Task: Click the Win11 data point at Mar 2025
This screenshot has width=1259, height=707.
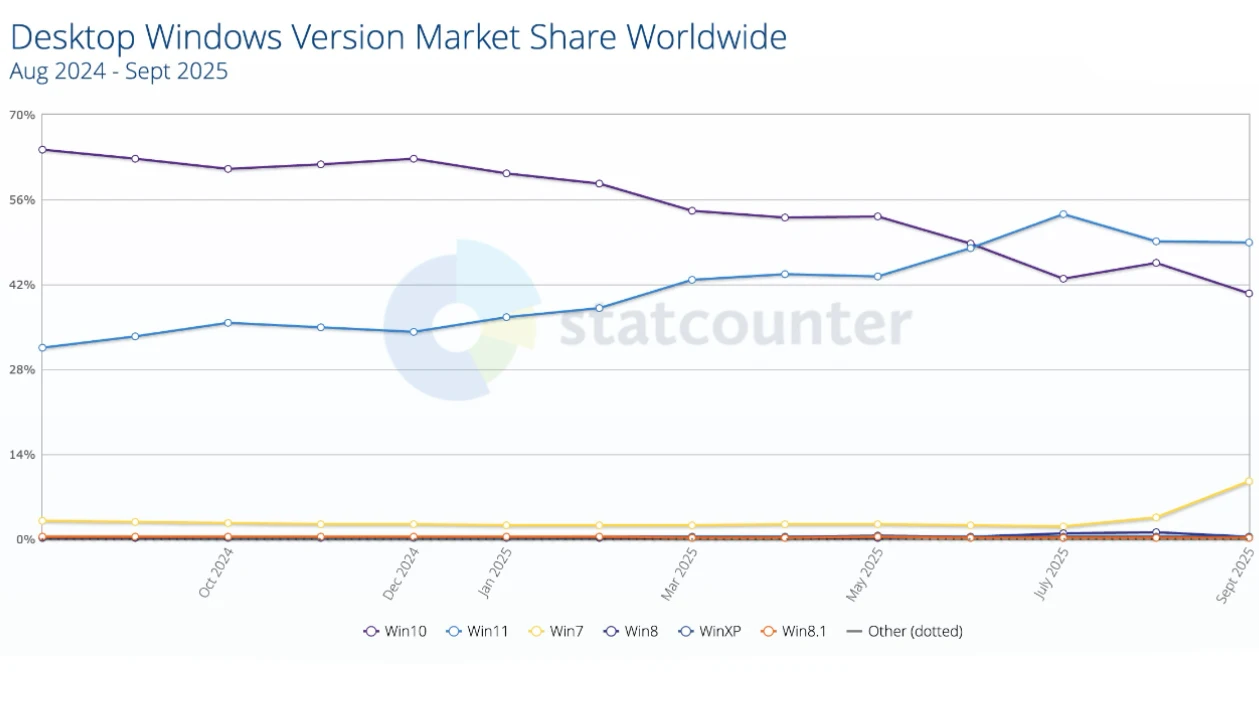Action: [692, 280]
